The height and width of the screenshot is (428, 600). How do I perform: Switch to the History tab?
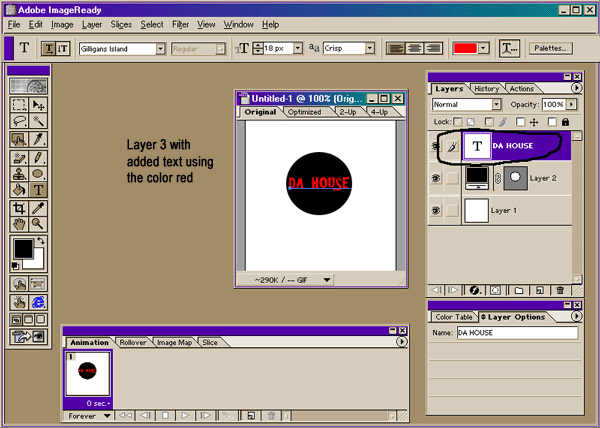[486, 89]
